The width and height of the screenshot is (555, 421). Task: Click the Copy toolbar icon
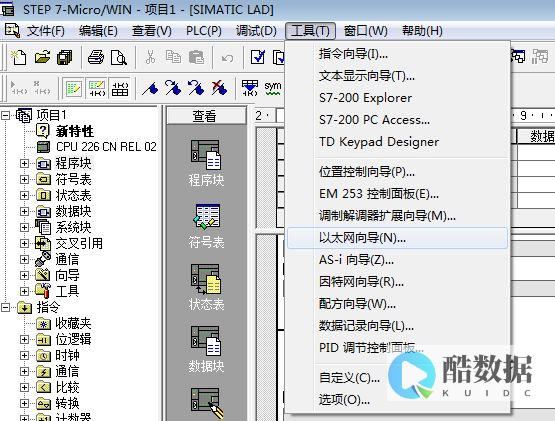173,57
